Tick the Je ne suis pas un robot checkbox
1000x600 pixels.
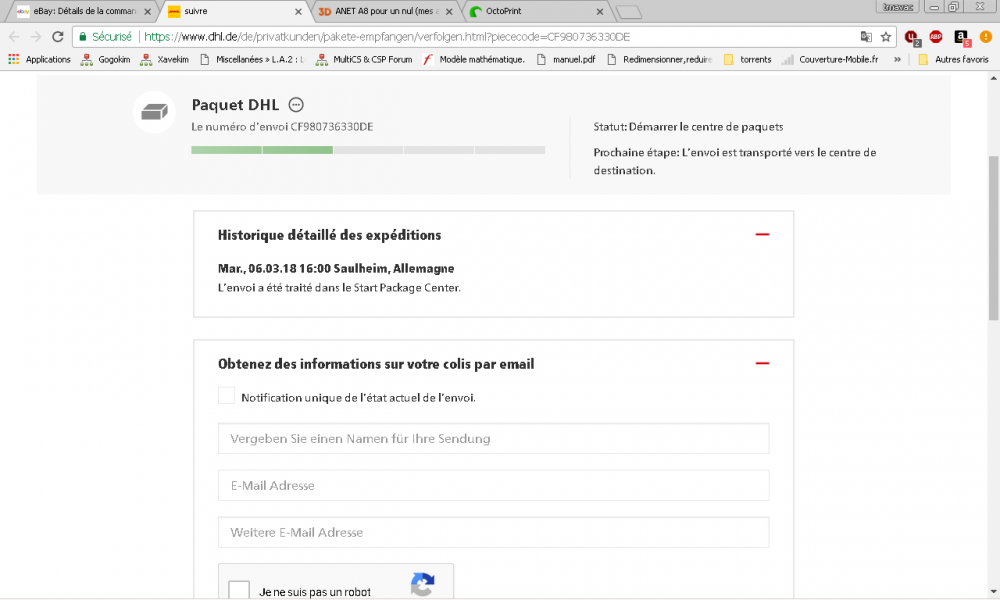(239, 590)
